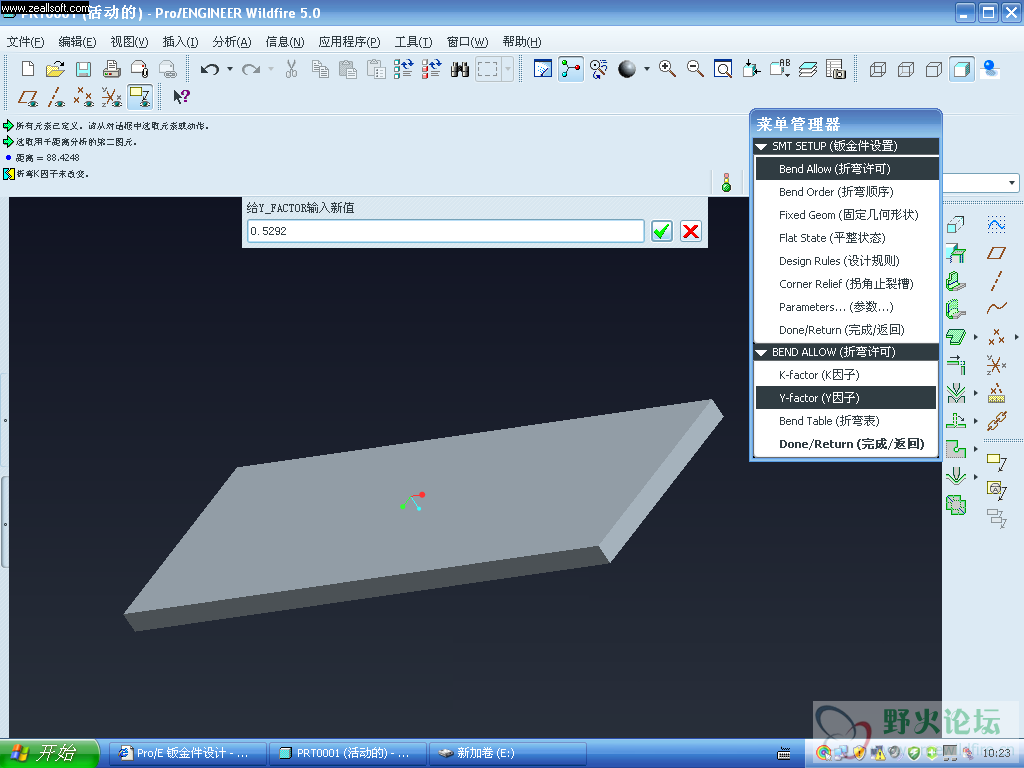Image resolution: width=1024 pixels, height=768 pixels.
Task: Open Corner Relief (拐角止裂槽) entry
Action: (x=846, y=284)
